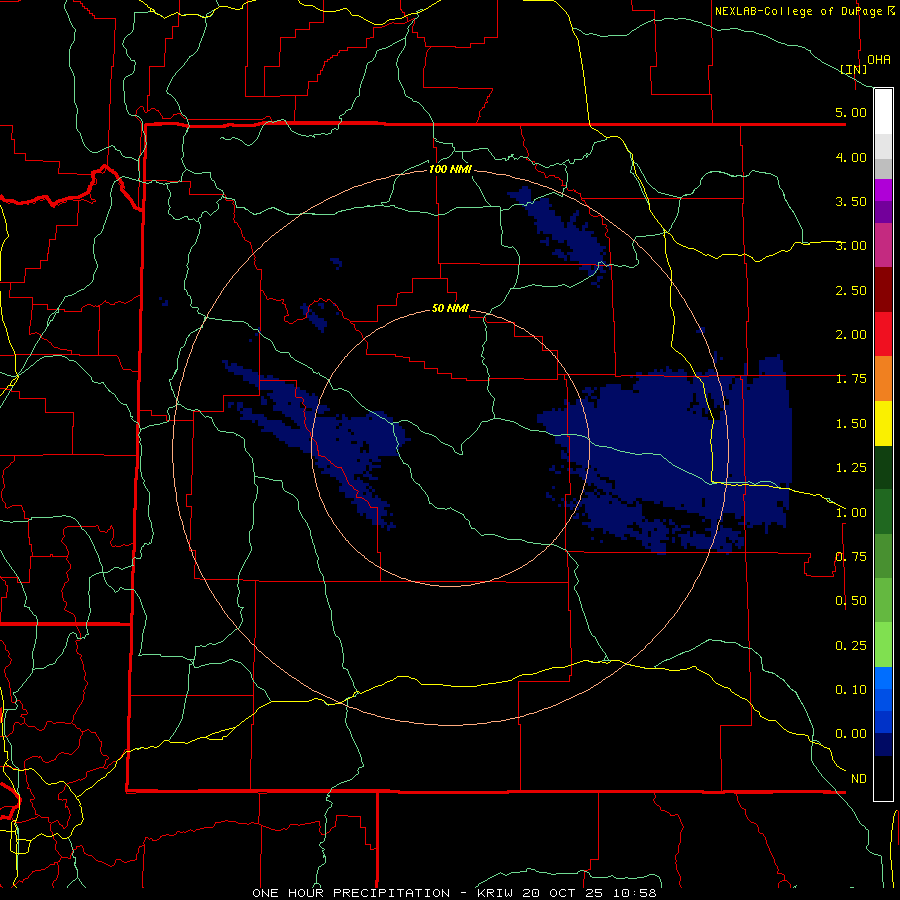Select the 1.75 scale value
Screen dimensions: 900x900
(x=851, y=379)
